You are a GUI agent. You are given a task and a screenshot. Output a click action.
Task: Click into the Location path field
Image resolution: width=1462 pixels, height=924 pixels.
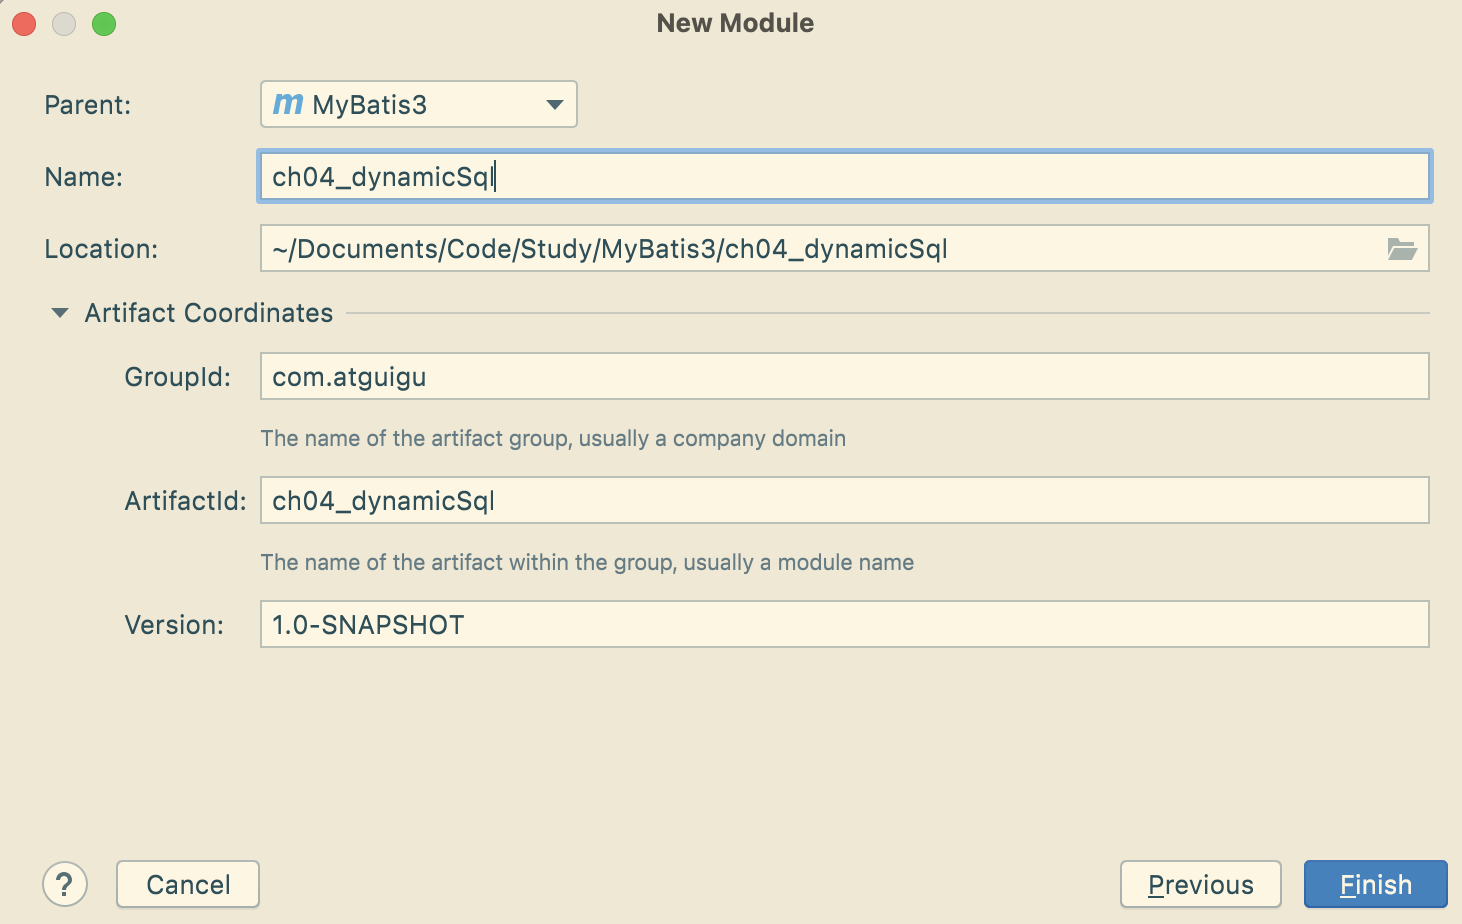coord(820,249)
